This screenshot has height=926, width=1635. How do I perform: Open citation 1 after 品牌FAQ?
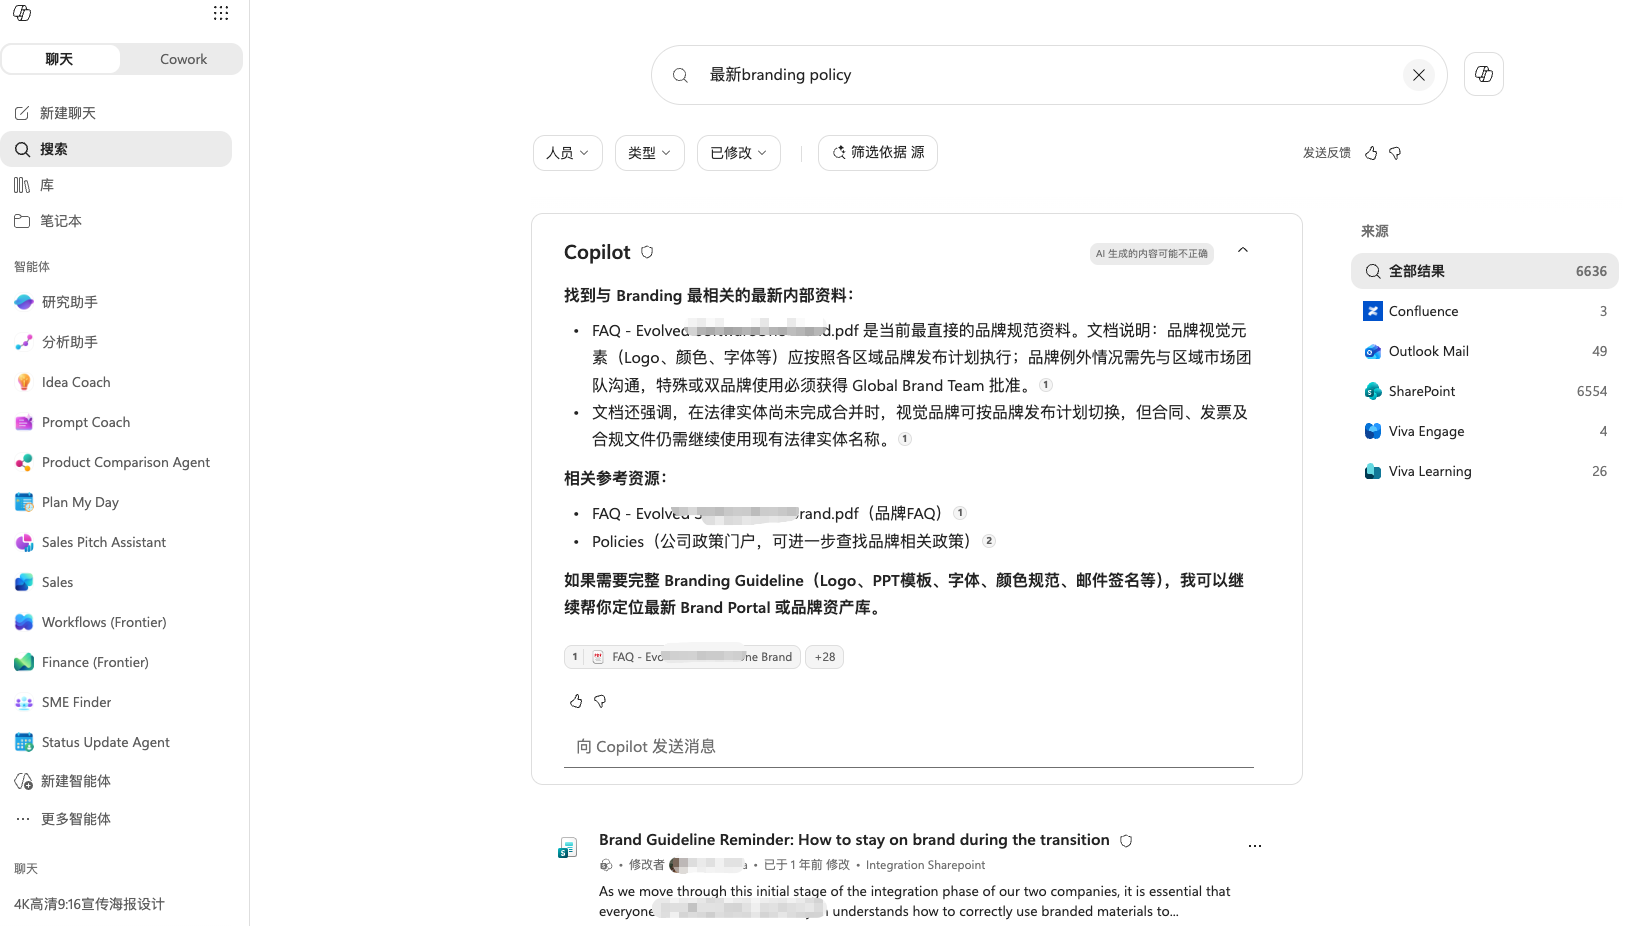click(x=960, y=513)
